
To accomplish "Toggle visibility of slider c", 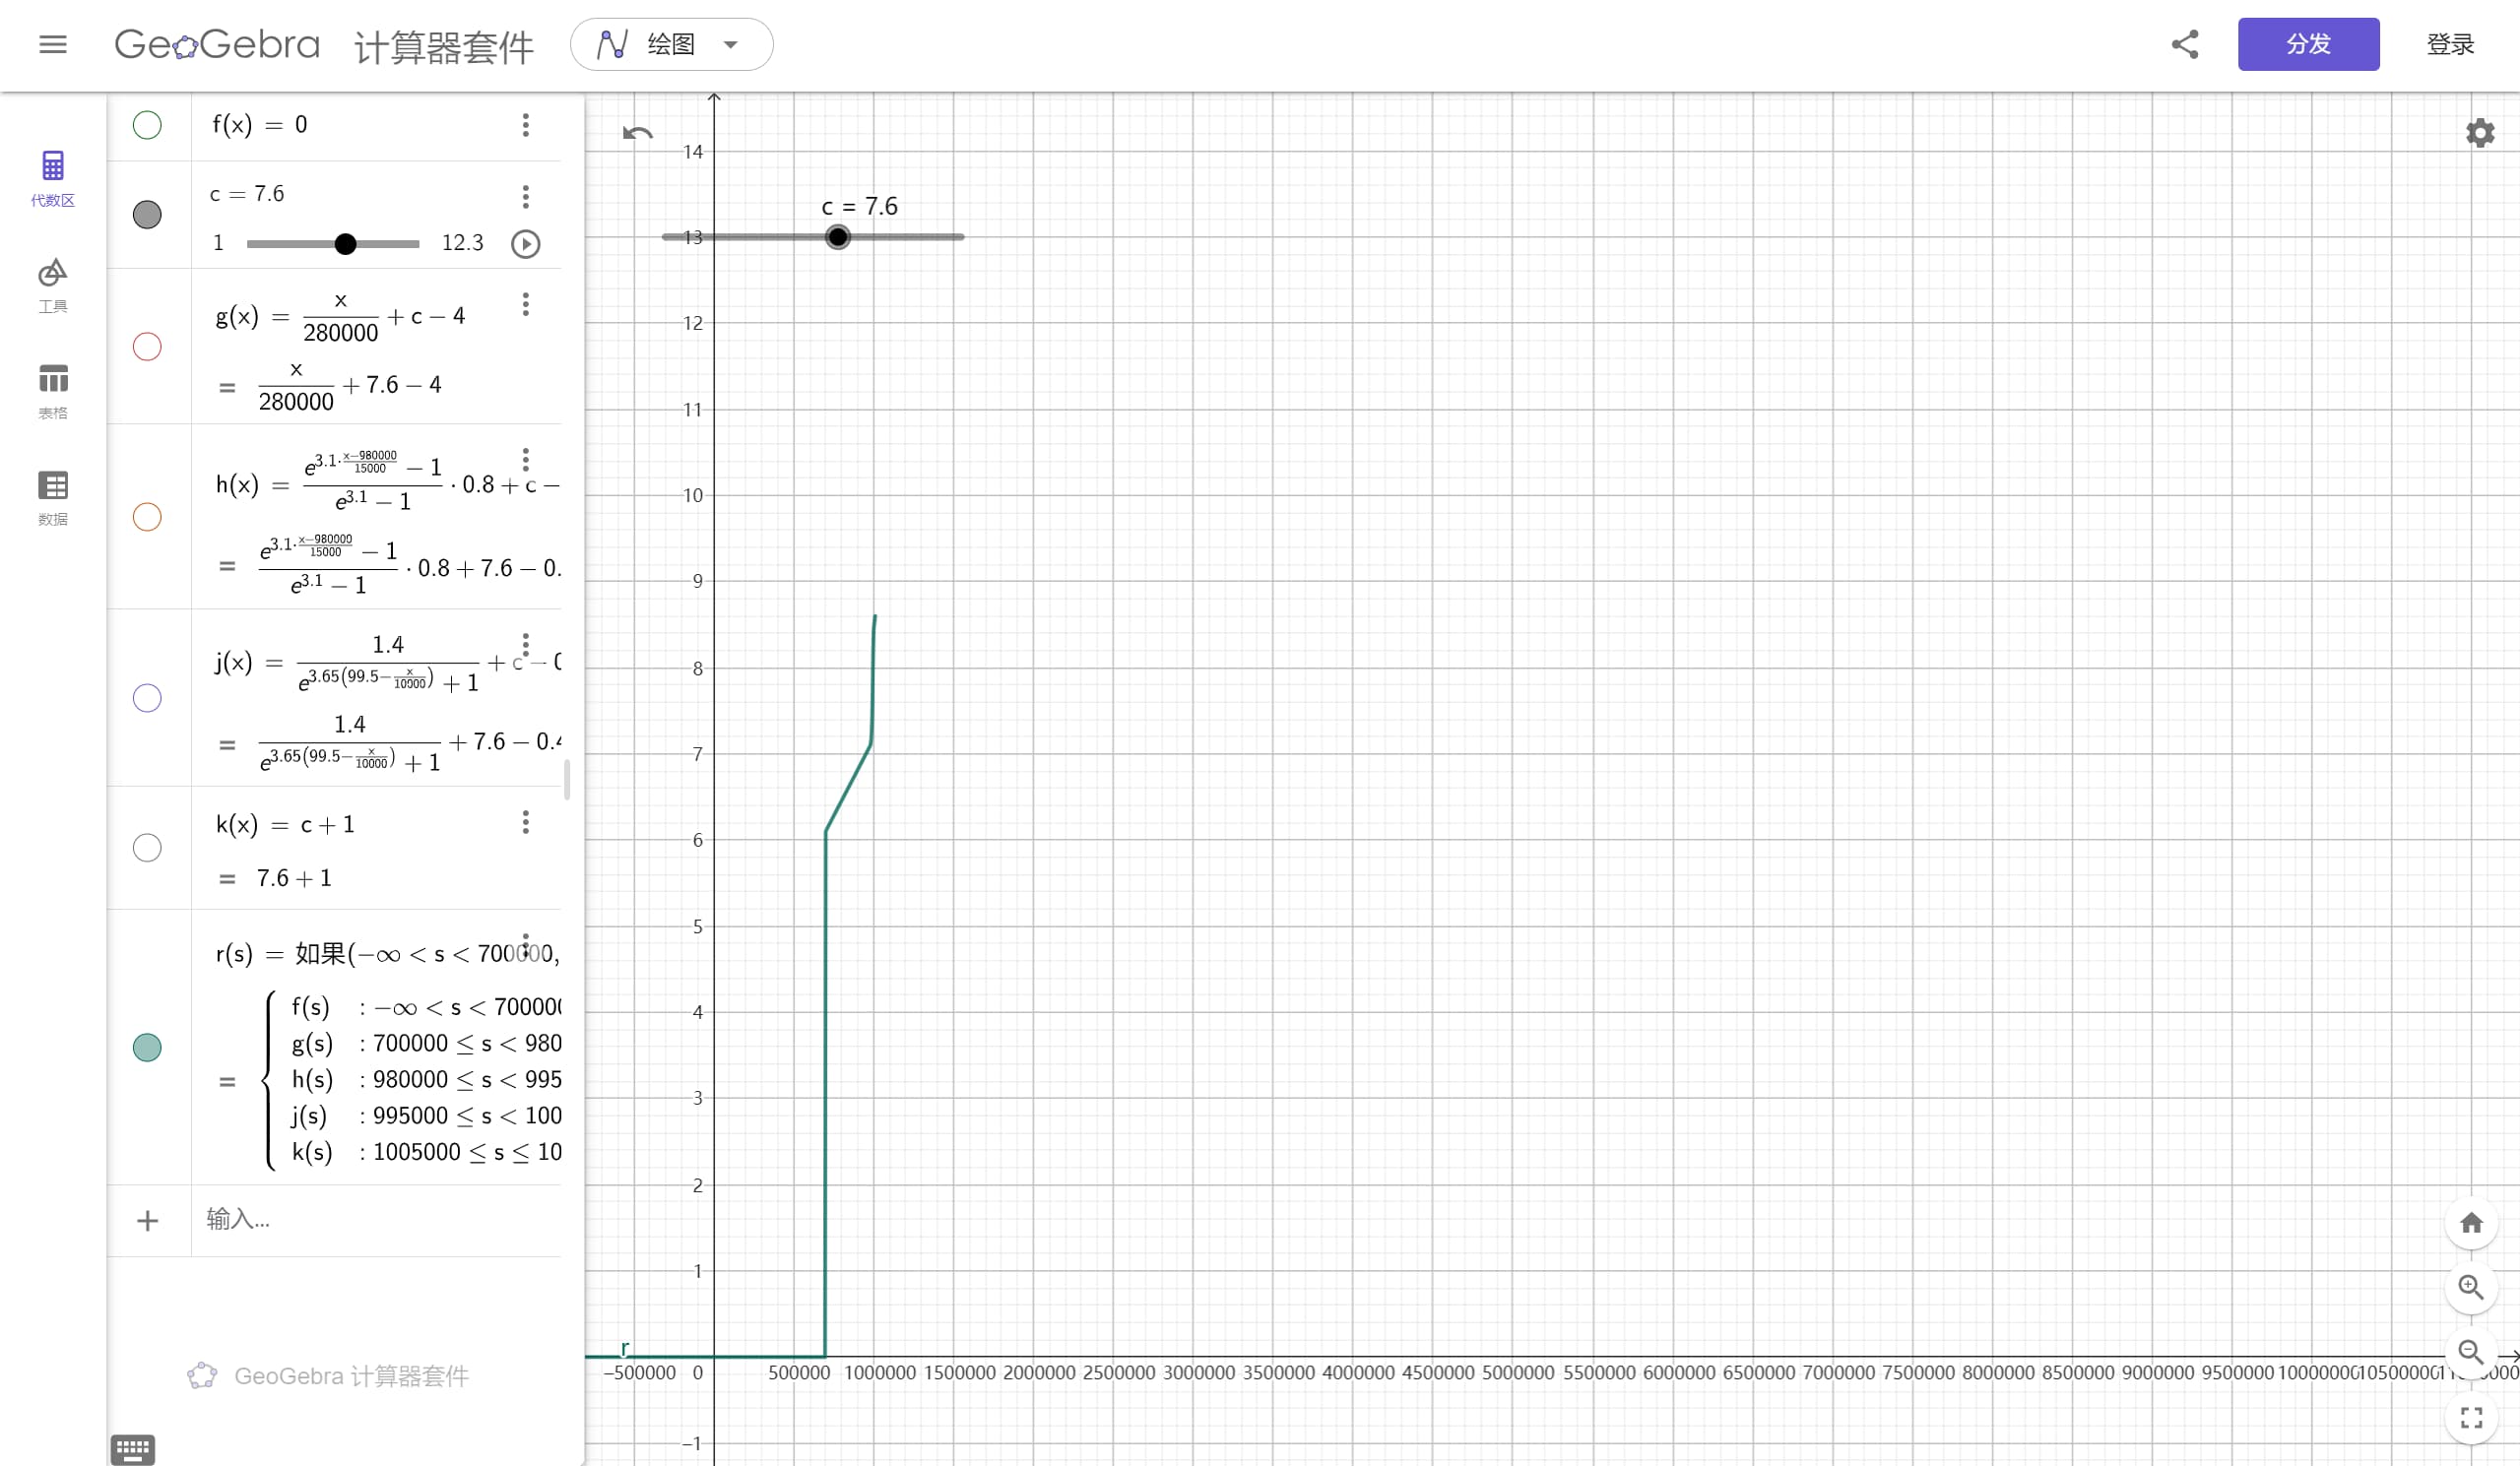I will 147,214.
